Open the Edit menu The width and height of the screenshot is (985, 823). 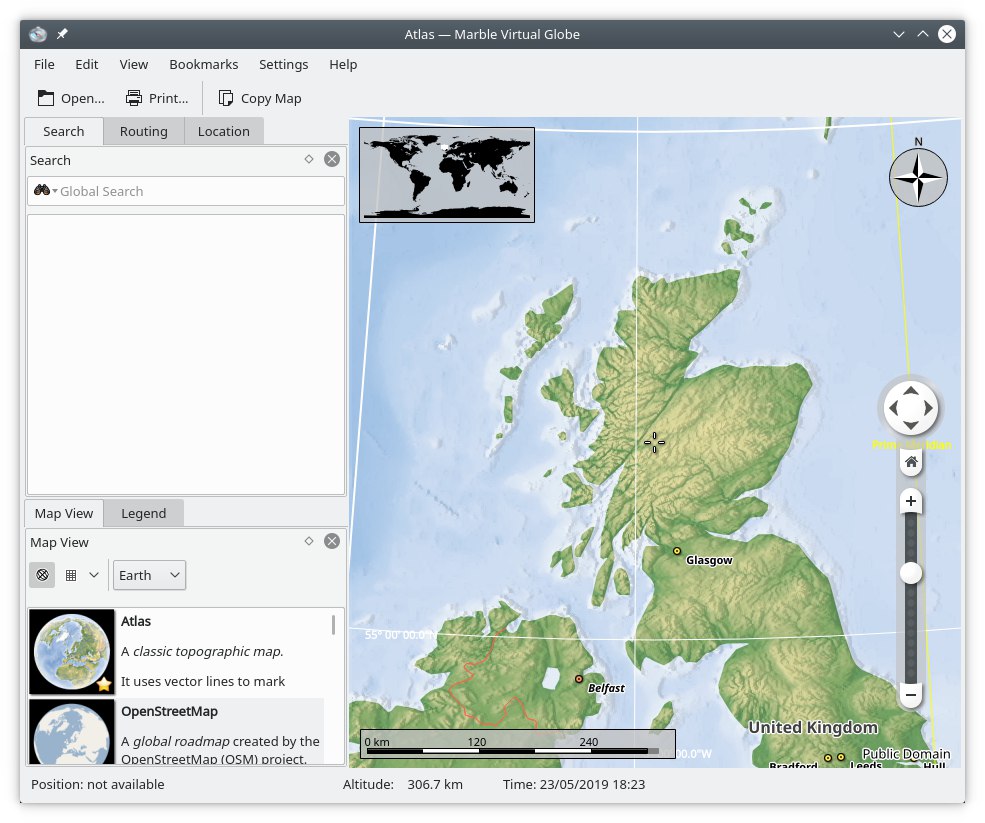pyautogui.click(x=87, y=64)
